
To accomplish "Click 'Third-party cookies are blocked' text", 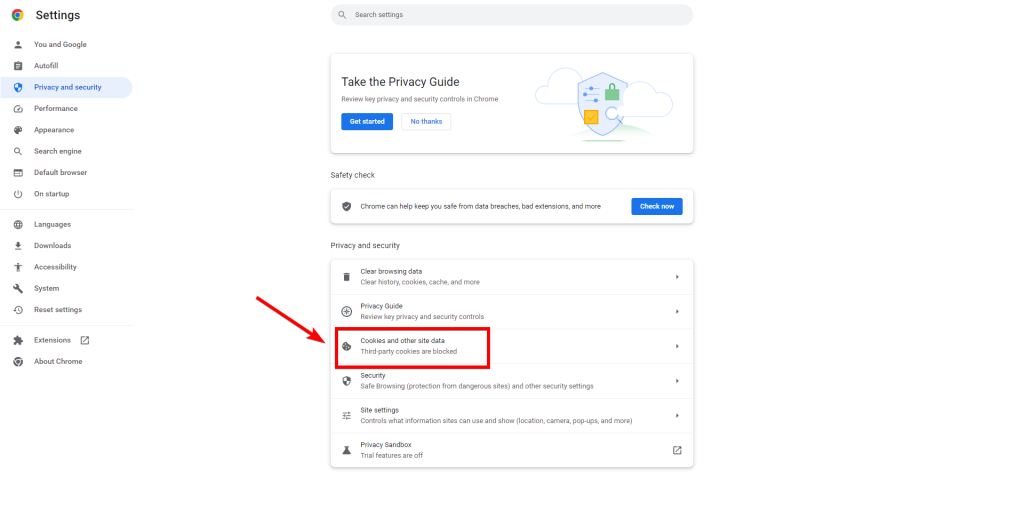I will (409, 352).
